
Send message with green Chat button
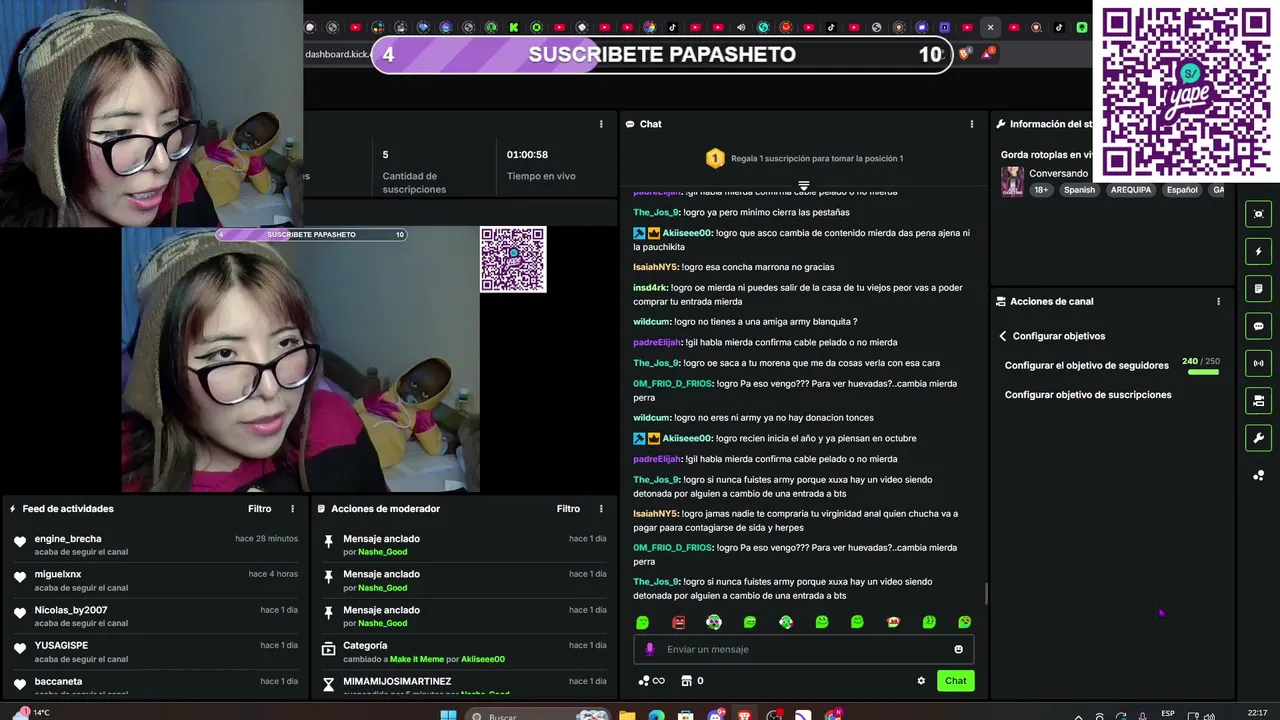(x=956, y=681)
